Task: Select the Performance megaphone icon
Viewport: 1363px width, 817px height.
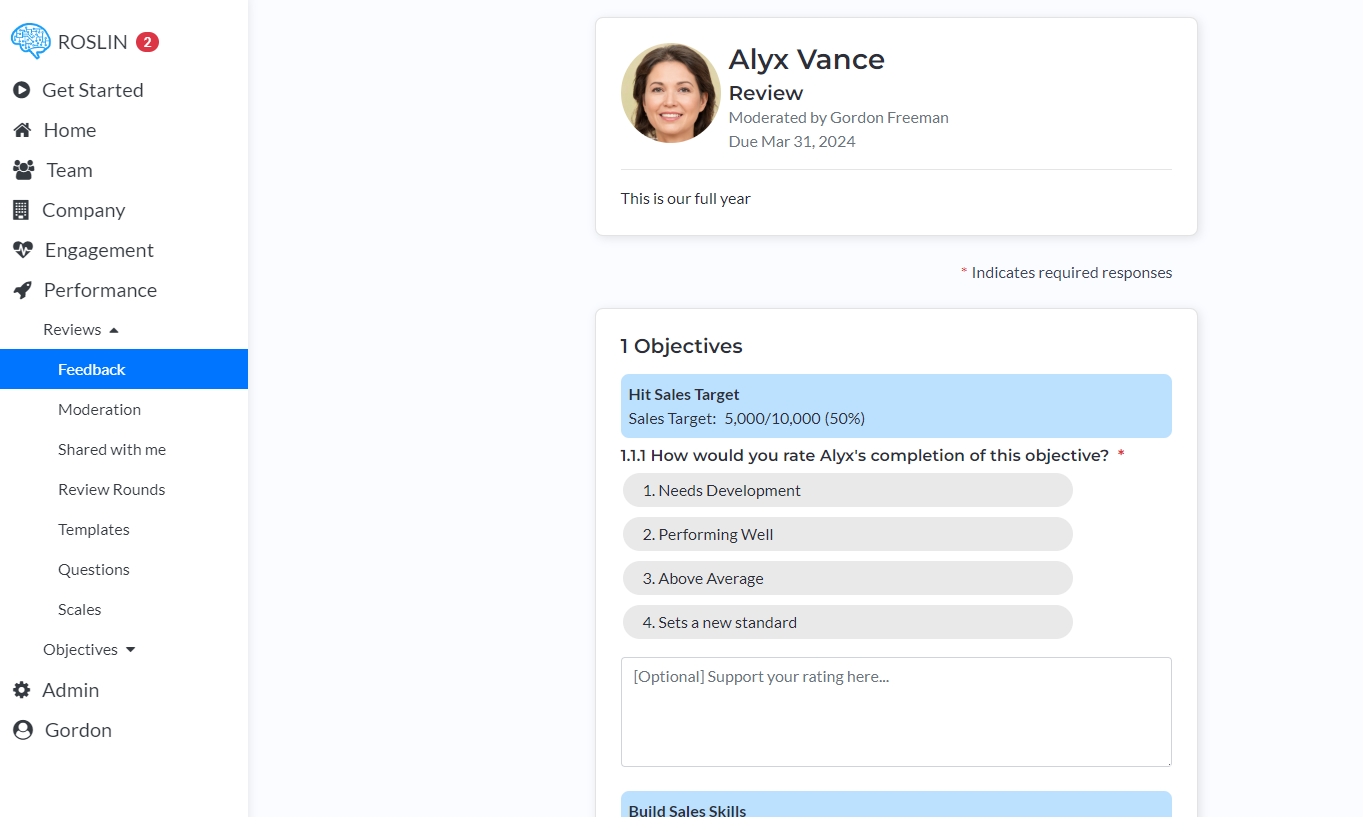Action: pyautogui.click(x=21, y=290)
